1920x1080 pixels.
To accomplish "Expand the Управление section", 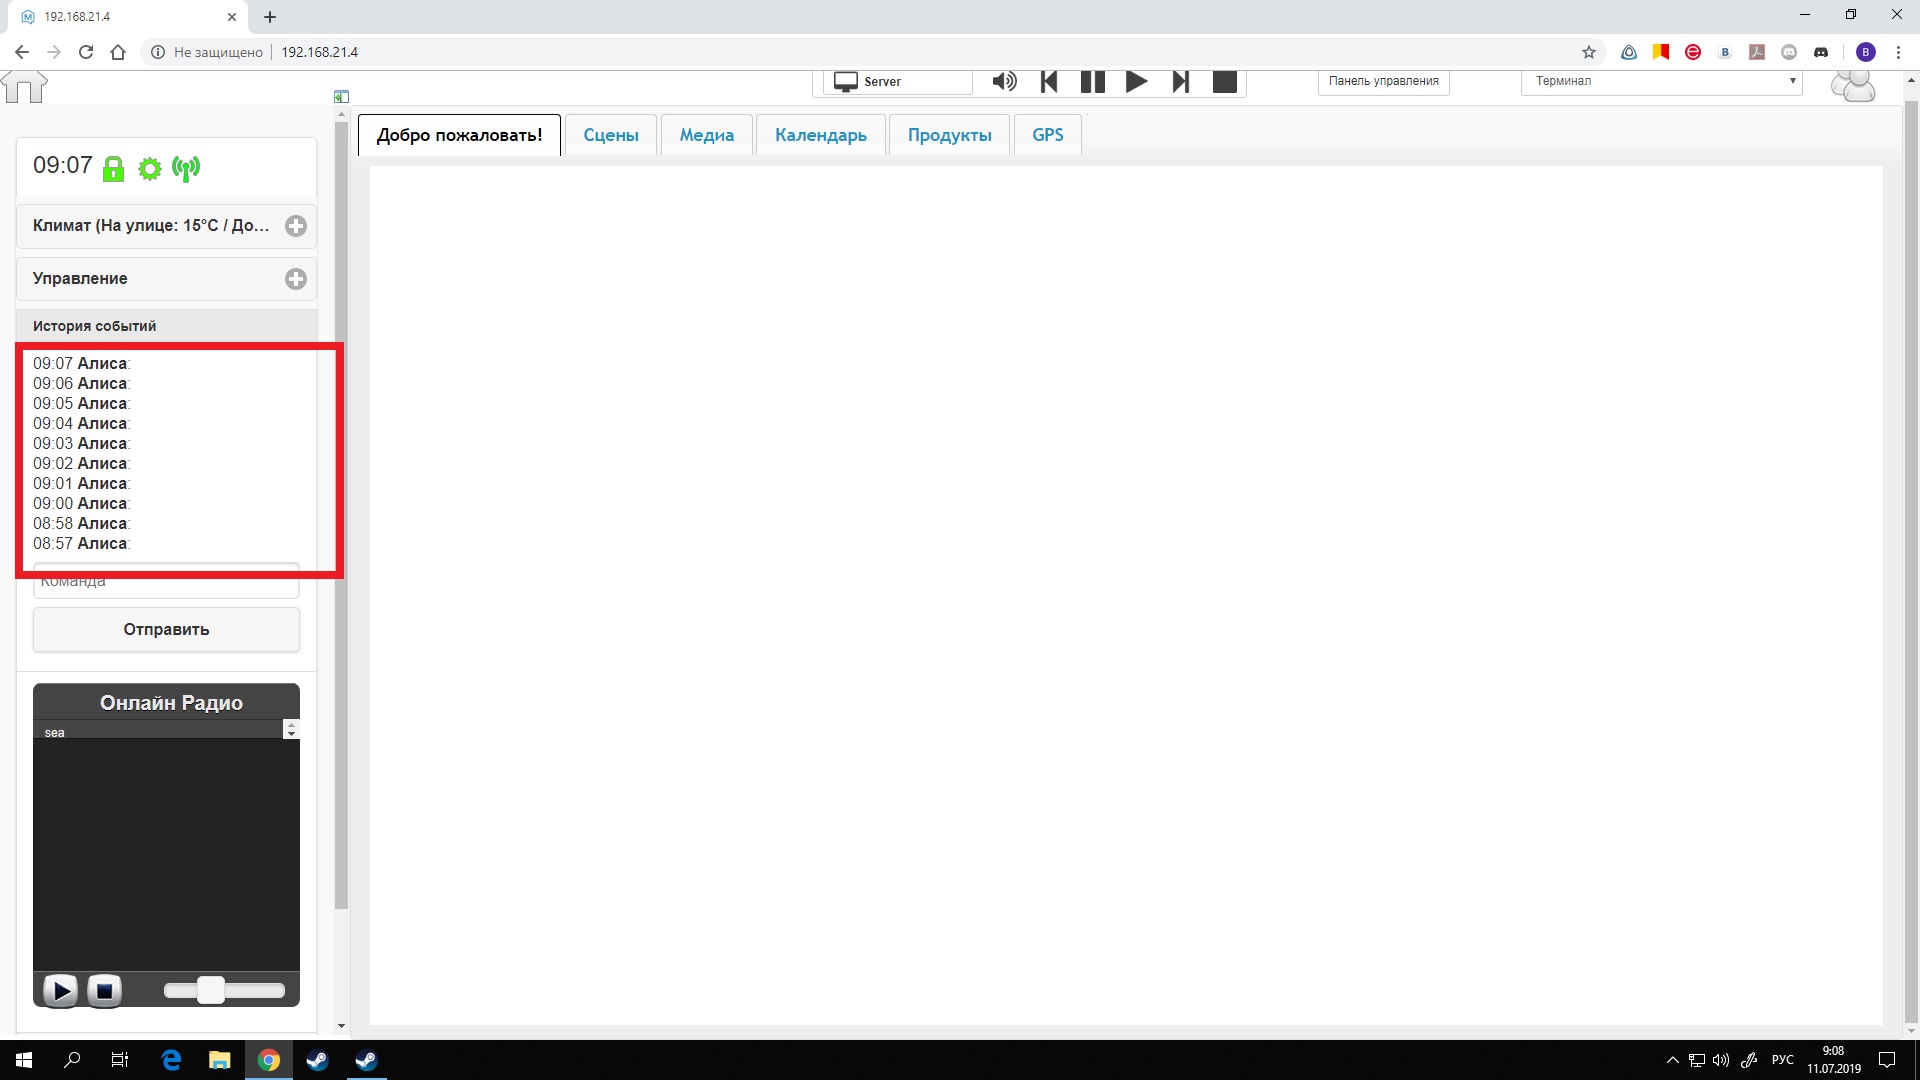I will 296,279.
